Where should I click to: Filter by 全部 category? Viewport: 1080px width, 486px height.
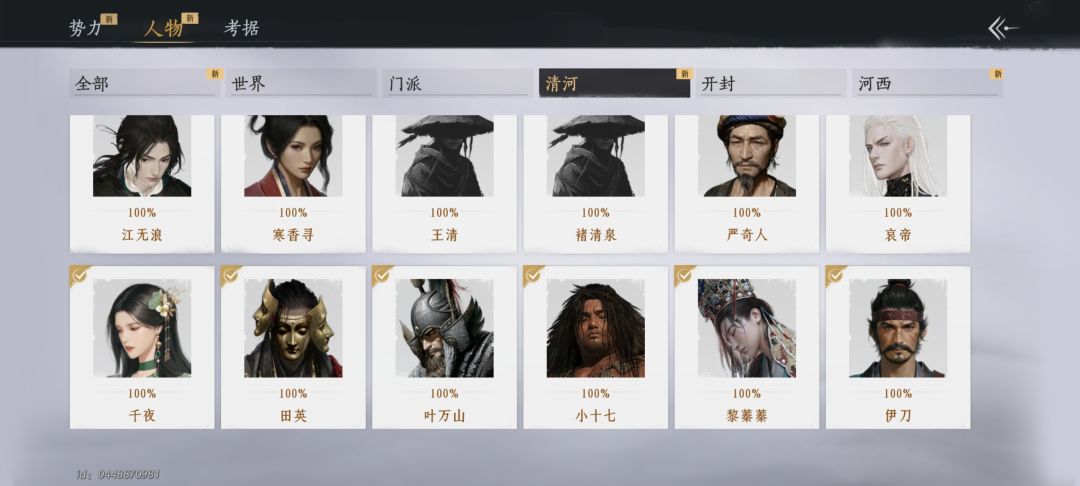[144, 83]
